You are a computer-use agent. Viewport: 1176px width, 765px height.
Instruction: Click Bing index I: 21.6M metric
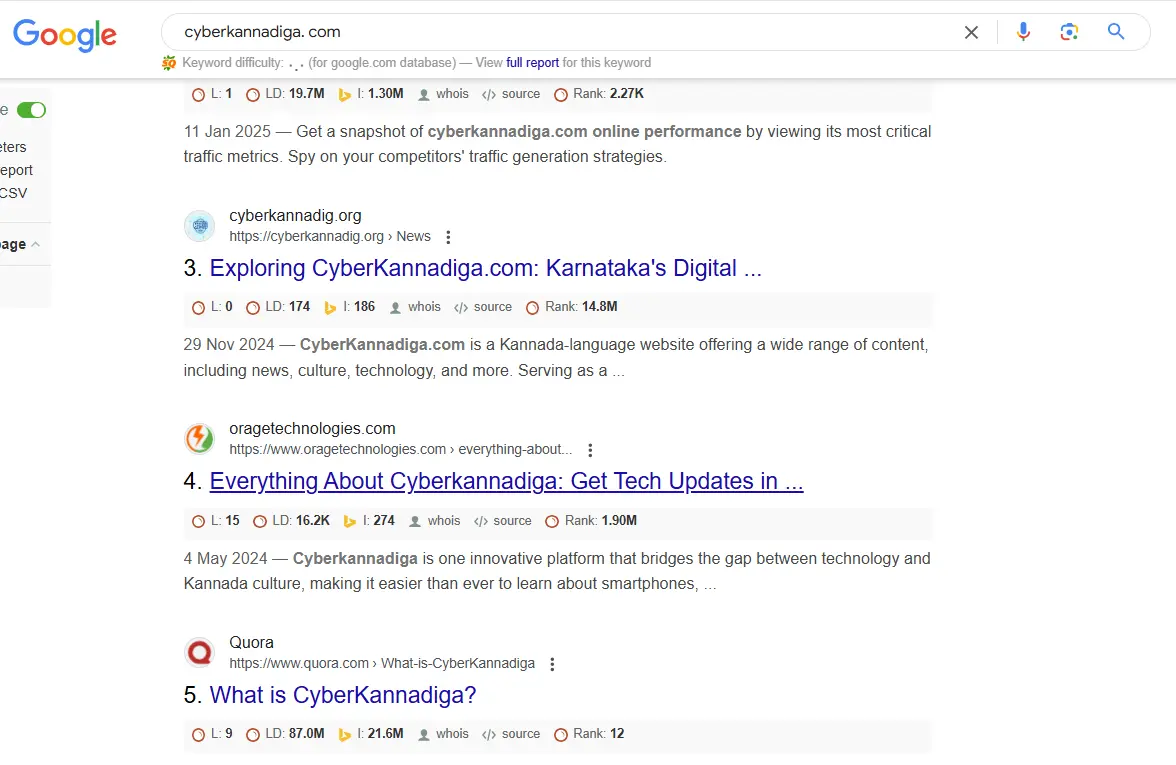click(x=371, y=734)
